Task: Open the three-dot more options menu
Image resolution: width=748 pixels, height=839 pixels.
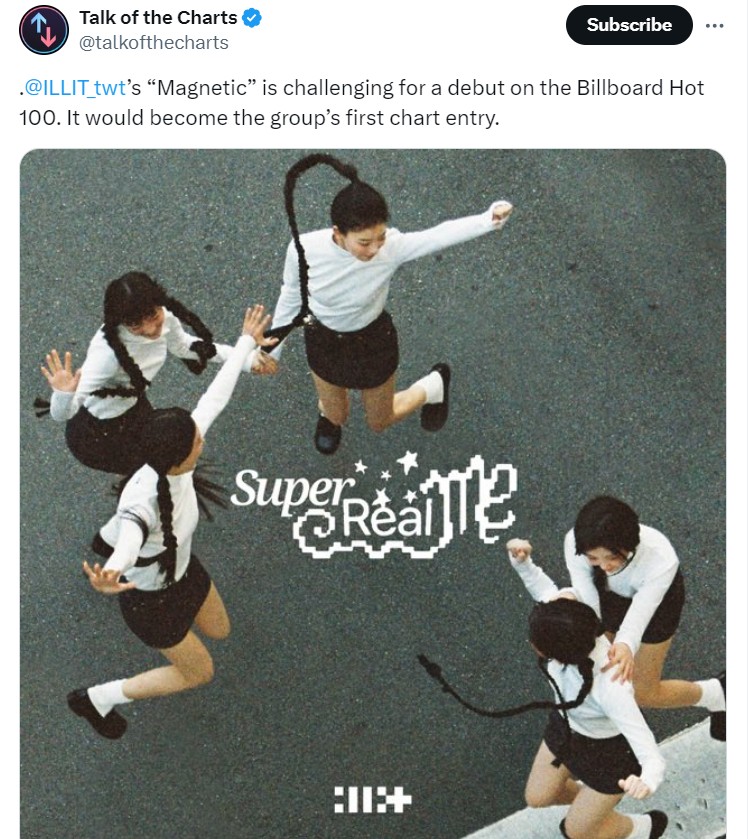Action: pos(714,25)
